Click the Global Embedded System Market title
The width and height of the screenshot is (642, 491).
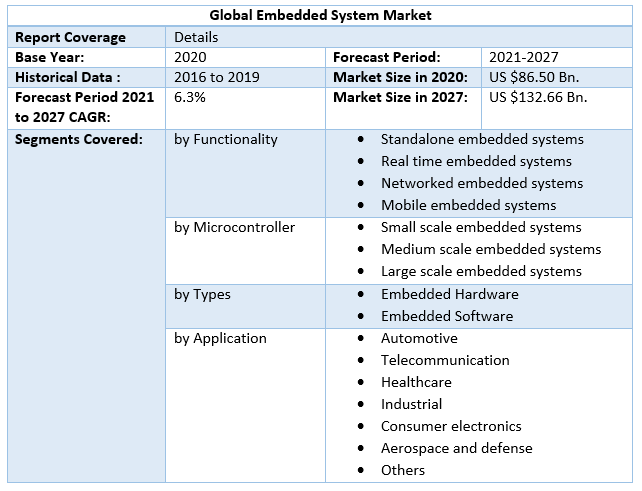coord(321,16)
